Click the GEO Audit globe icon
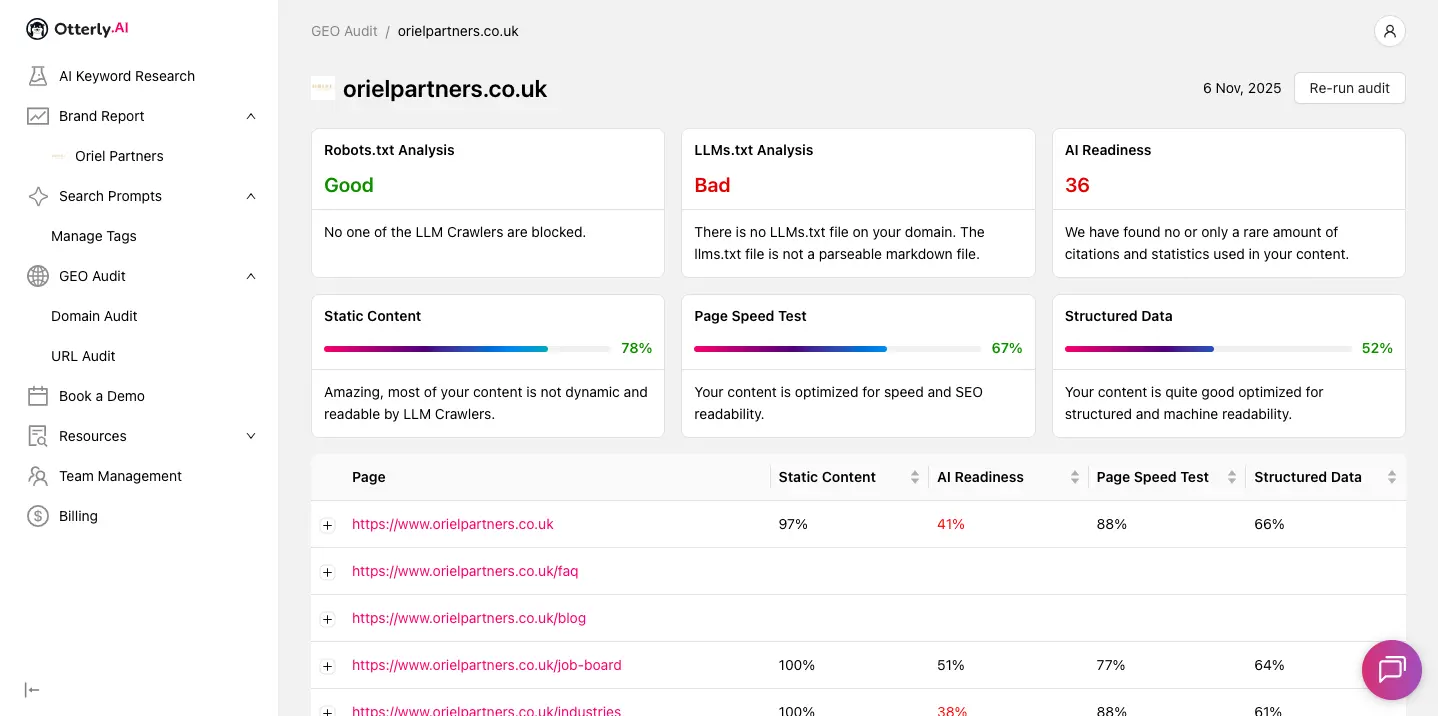1438x716 pixels. [x=38, y=276]
